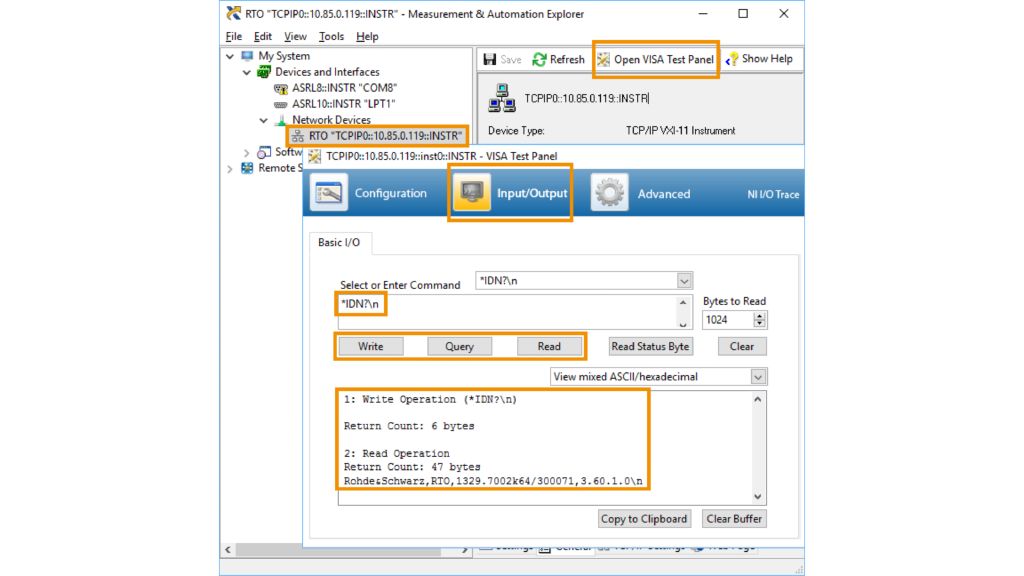Click the Query button
The height and width of the screenshot is (576, 1024).
(x=459, y=346)
